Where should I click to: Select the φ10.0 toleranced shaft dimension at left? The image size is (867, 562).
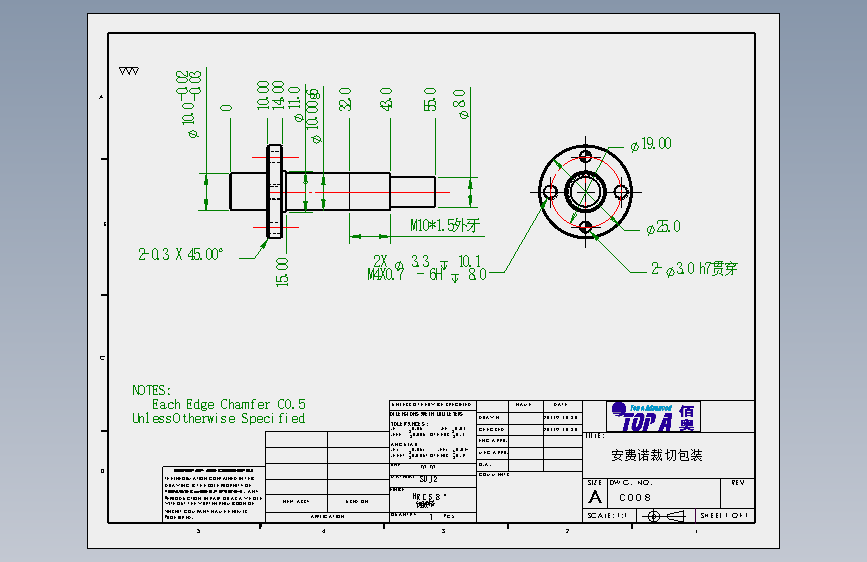189,104
